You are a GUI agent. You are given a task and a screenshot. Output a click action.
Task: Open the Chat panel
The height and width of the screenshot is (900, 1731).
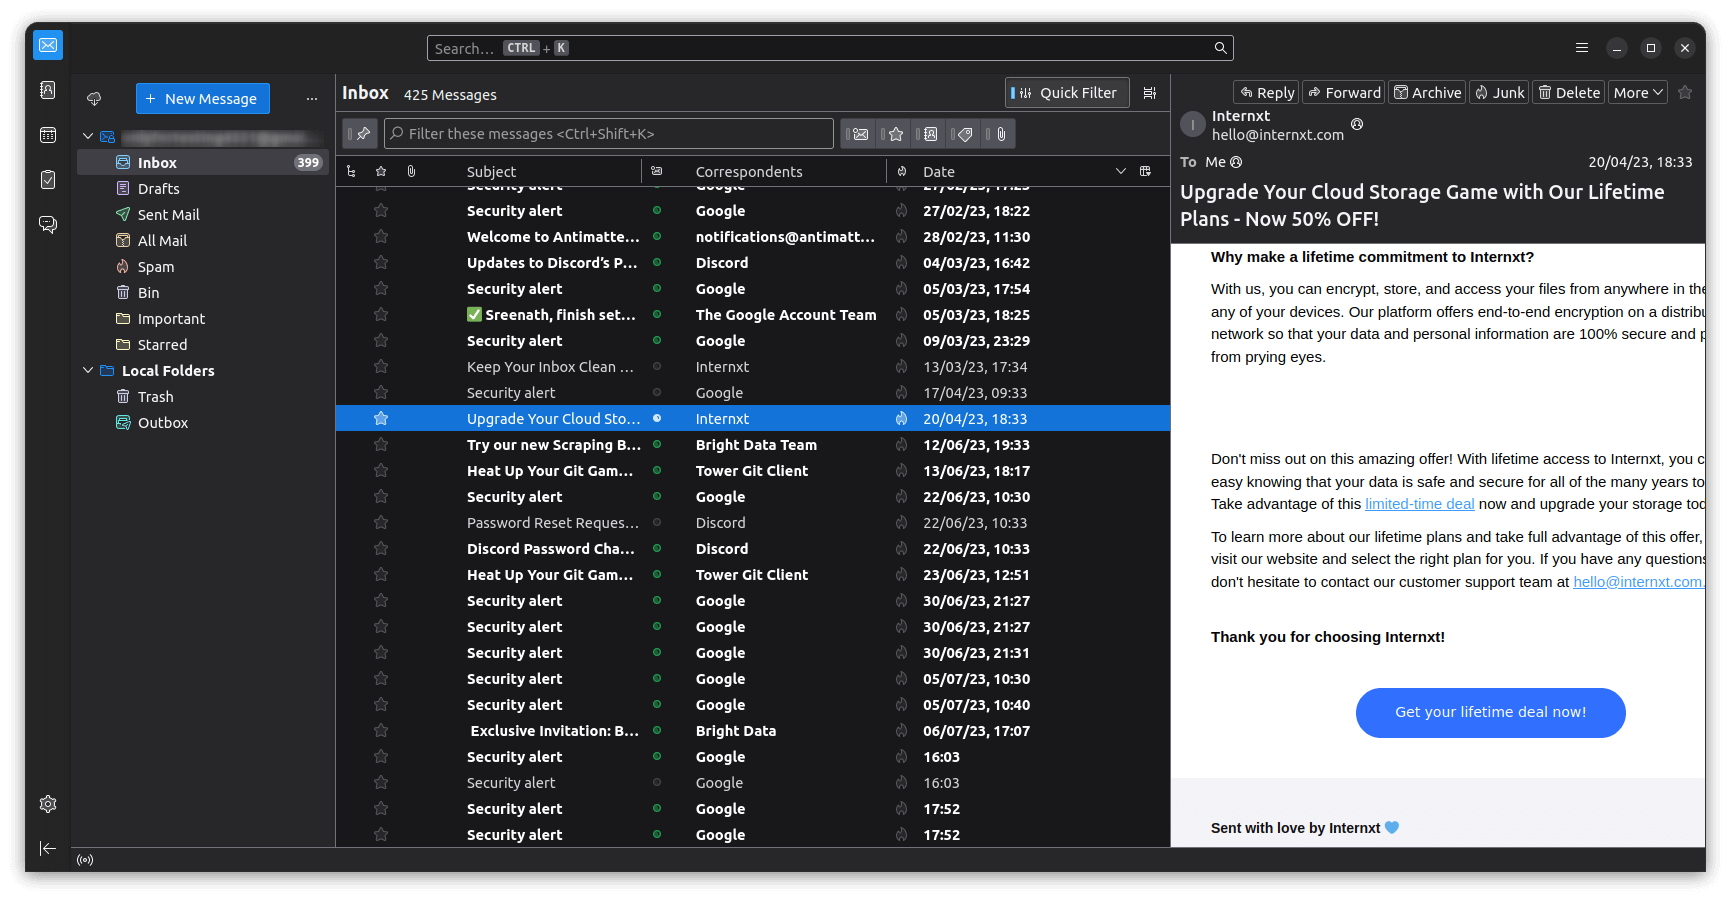point(47,225)
